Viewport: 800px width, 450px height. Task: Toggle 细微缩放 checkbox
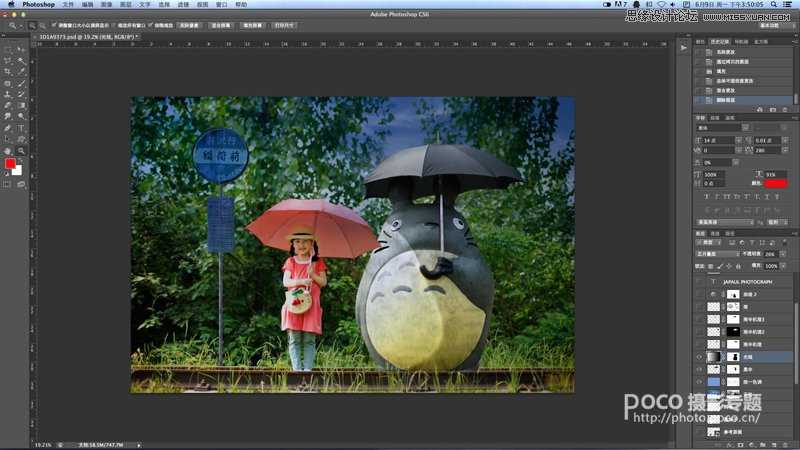[x=151, y=25]
